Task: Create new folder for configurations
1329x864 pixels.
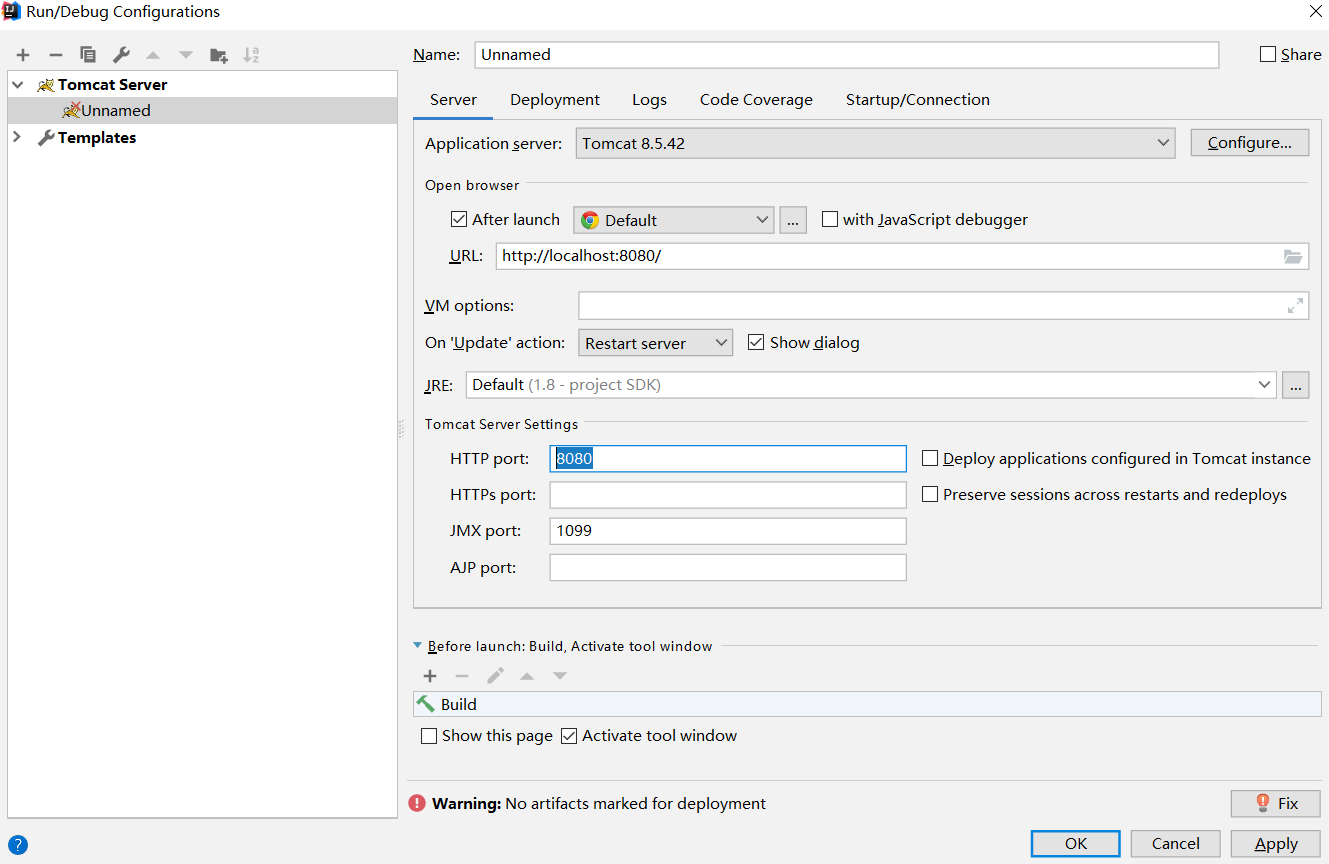Action: point(218,55)
